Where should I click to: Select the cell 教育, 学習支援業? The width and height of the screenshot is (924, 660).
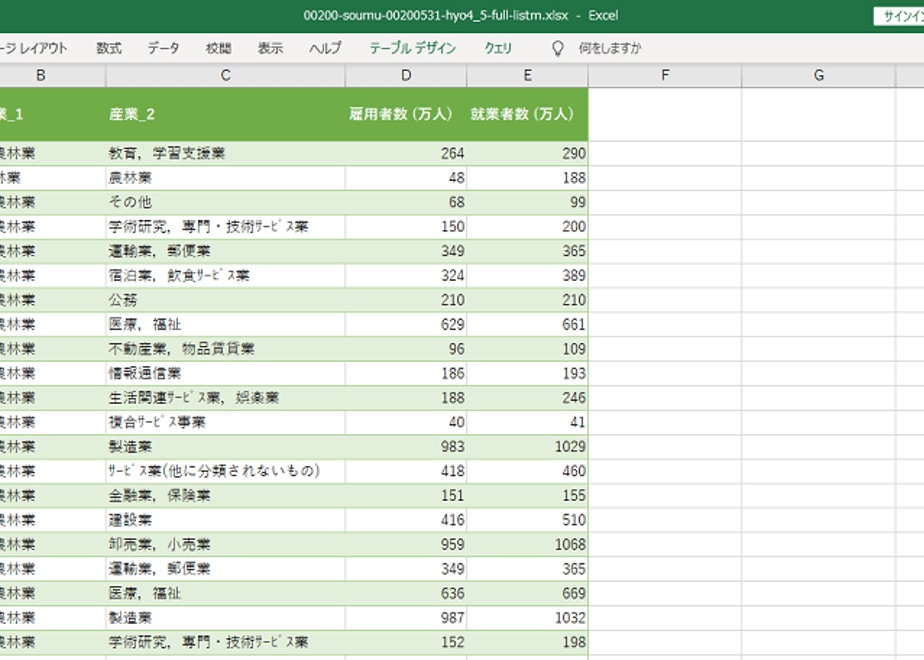(x=225, y=153)
